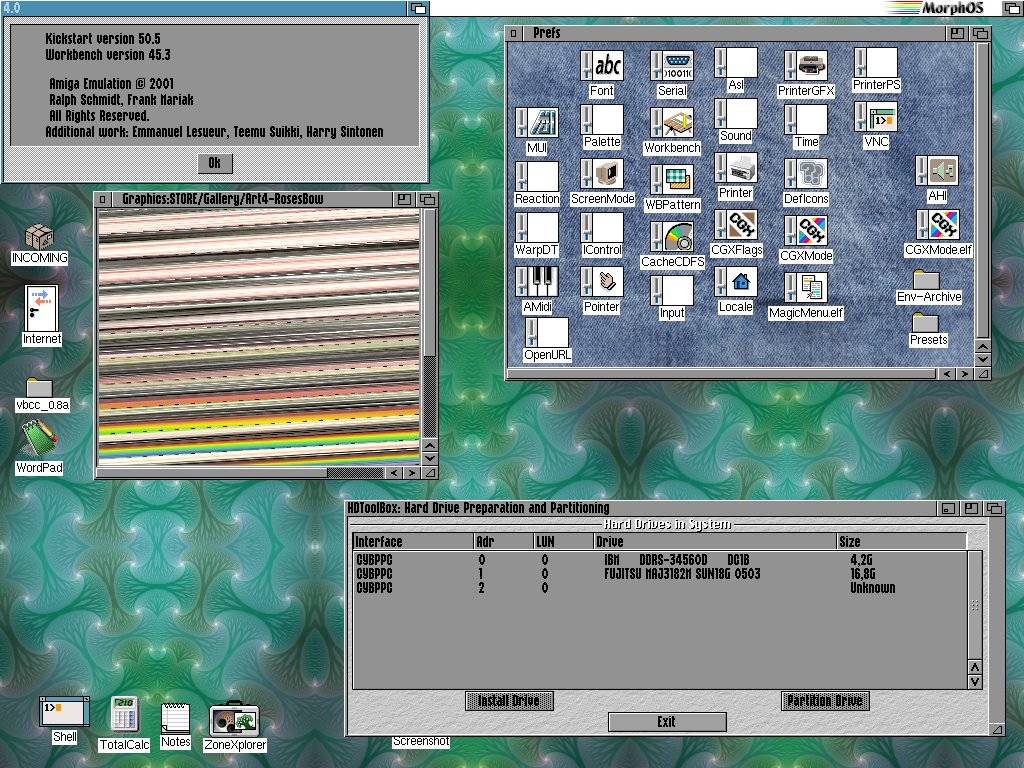1024x768 pixels.
Task: Click the down arrow of the drive list scrollbar
Action: point(975,681)
